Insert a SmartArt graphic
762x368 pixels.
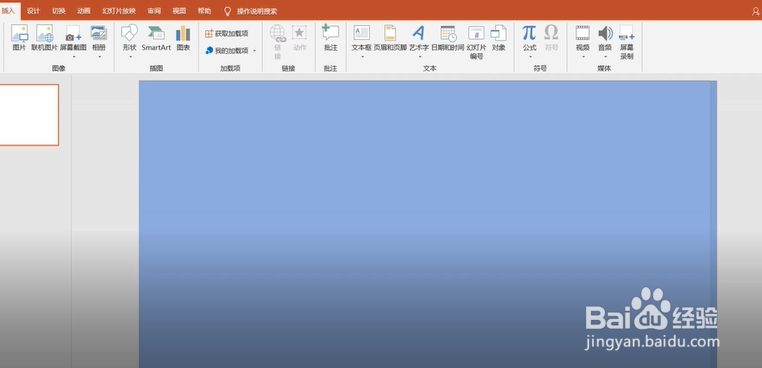[x=156, y=38]
